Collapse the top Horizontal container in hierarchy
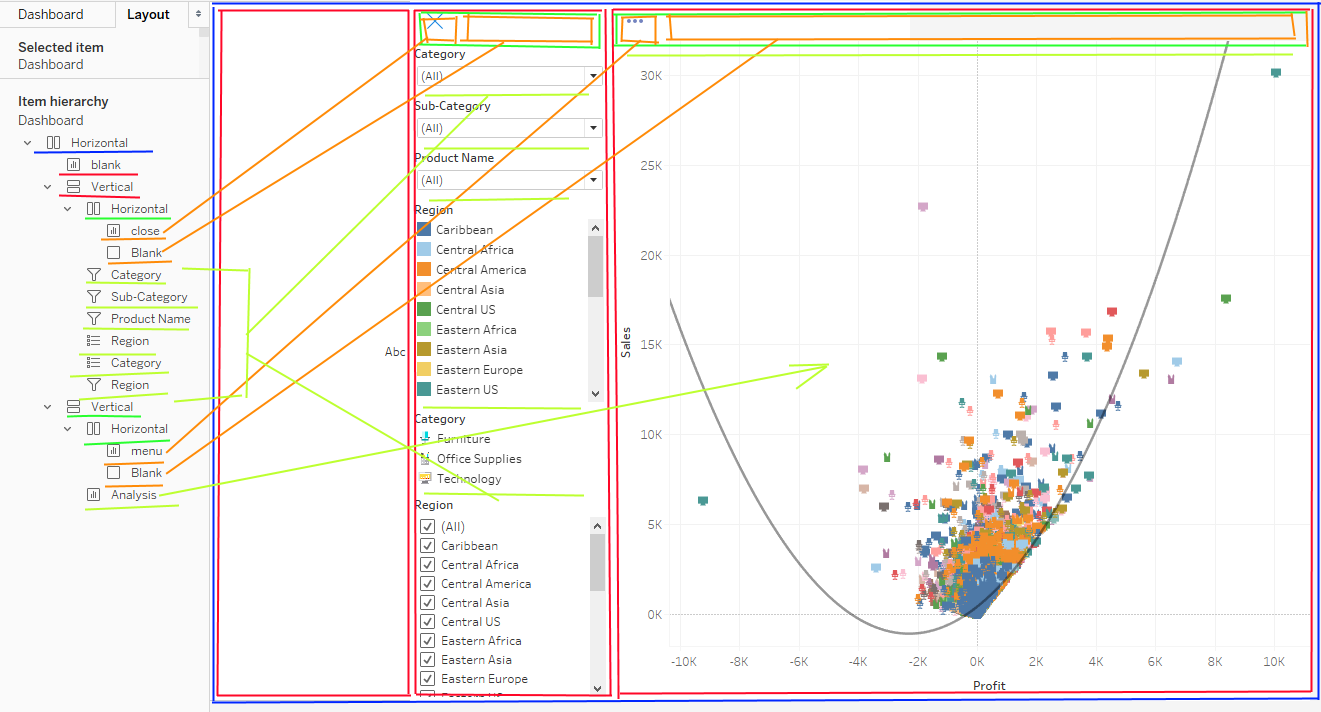The height and width of the screenshot is (712, 1321). pyautogui.click(x=28, y=143)
